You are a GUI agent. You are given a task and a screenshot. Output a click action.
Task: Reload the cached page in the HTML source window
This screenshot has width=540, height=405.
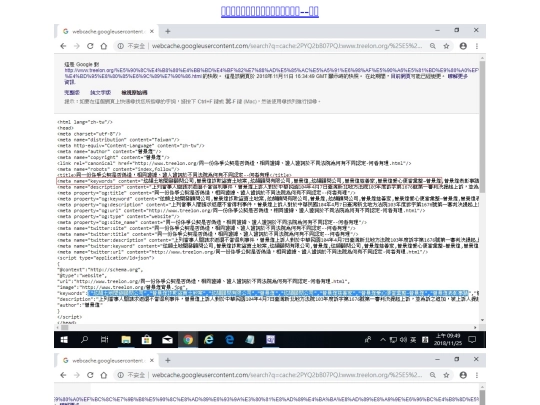[x=90, y=46]
